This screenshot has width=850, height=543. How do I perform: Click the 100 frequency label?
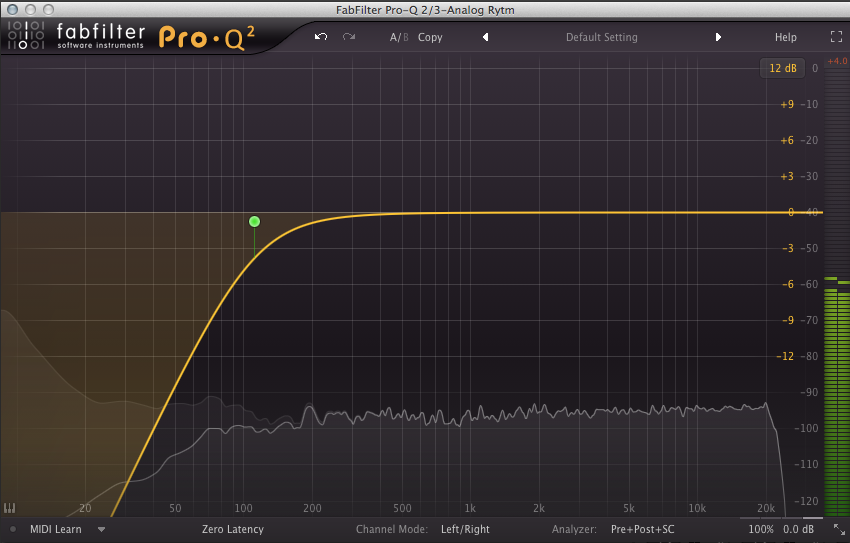(x=243, y=508)
